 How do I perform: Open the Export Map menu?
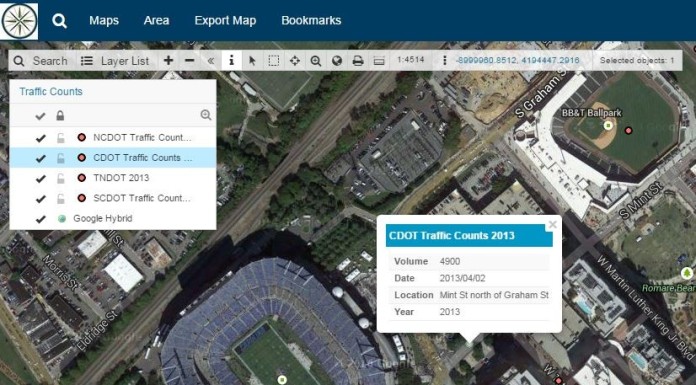[225, 20]
